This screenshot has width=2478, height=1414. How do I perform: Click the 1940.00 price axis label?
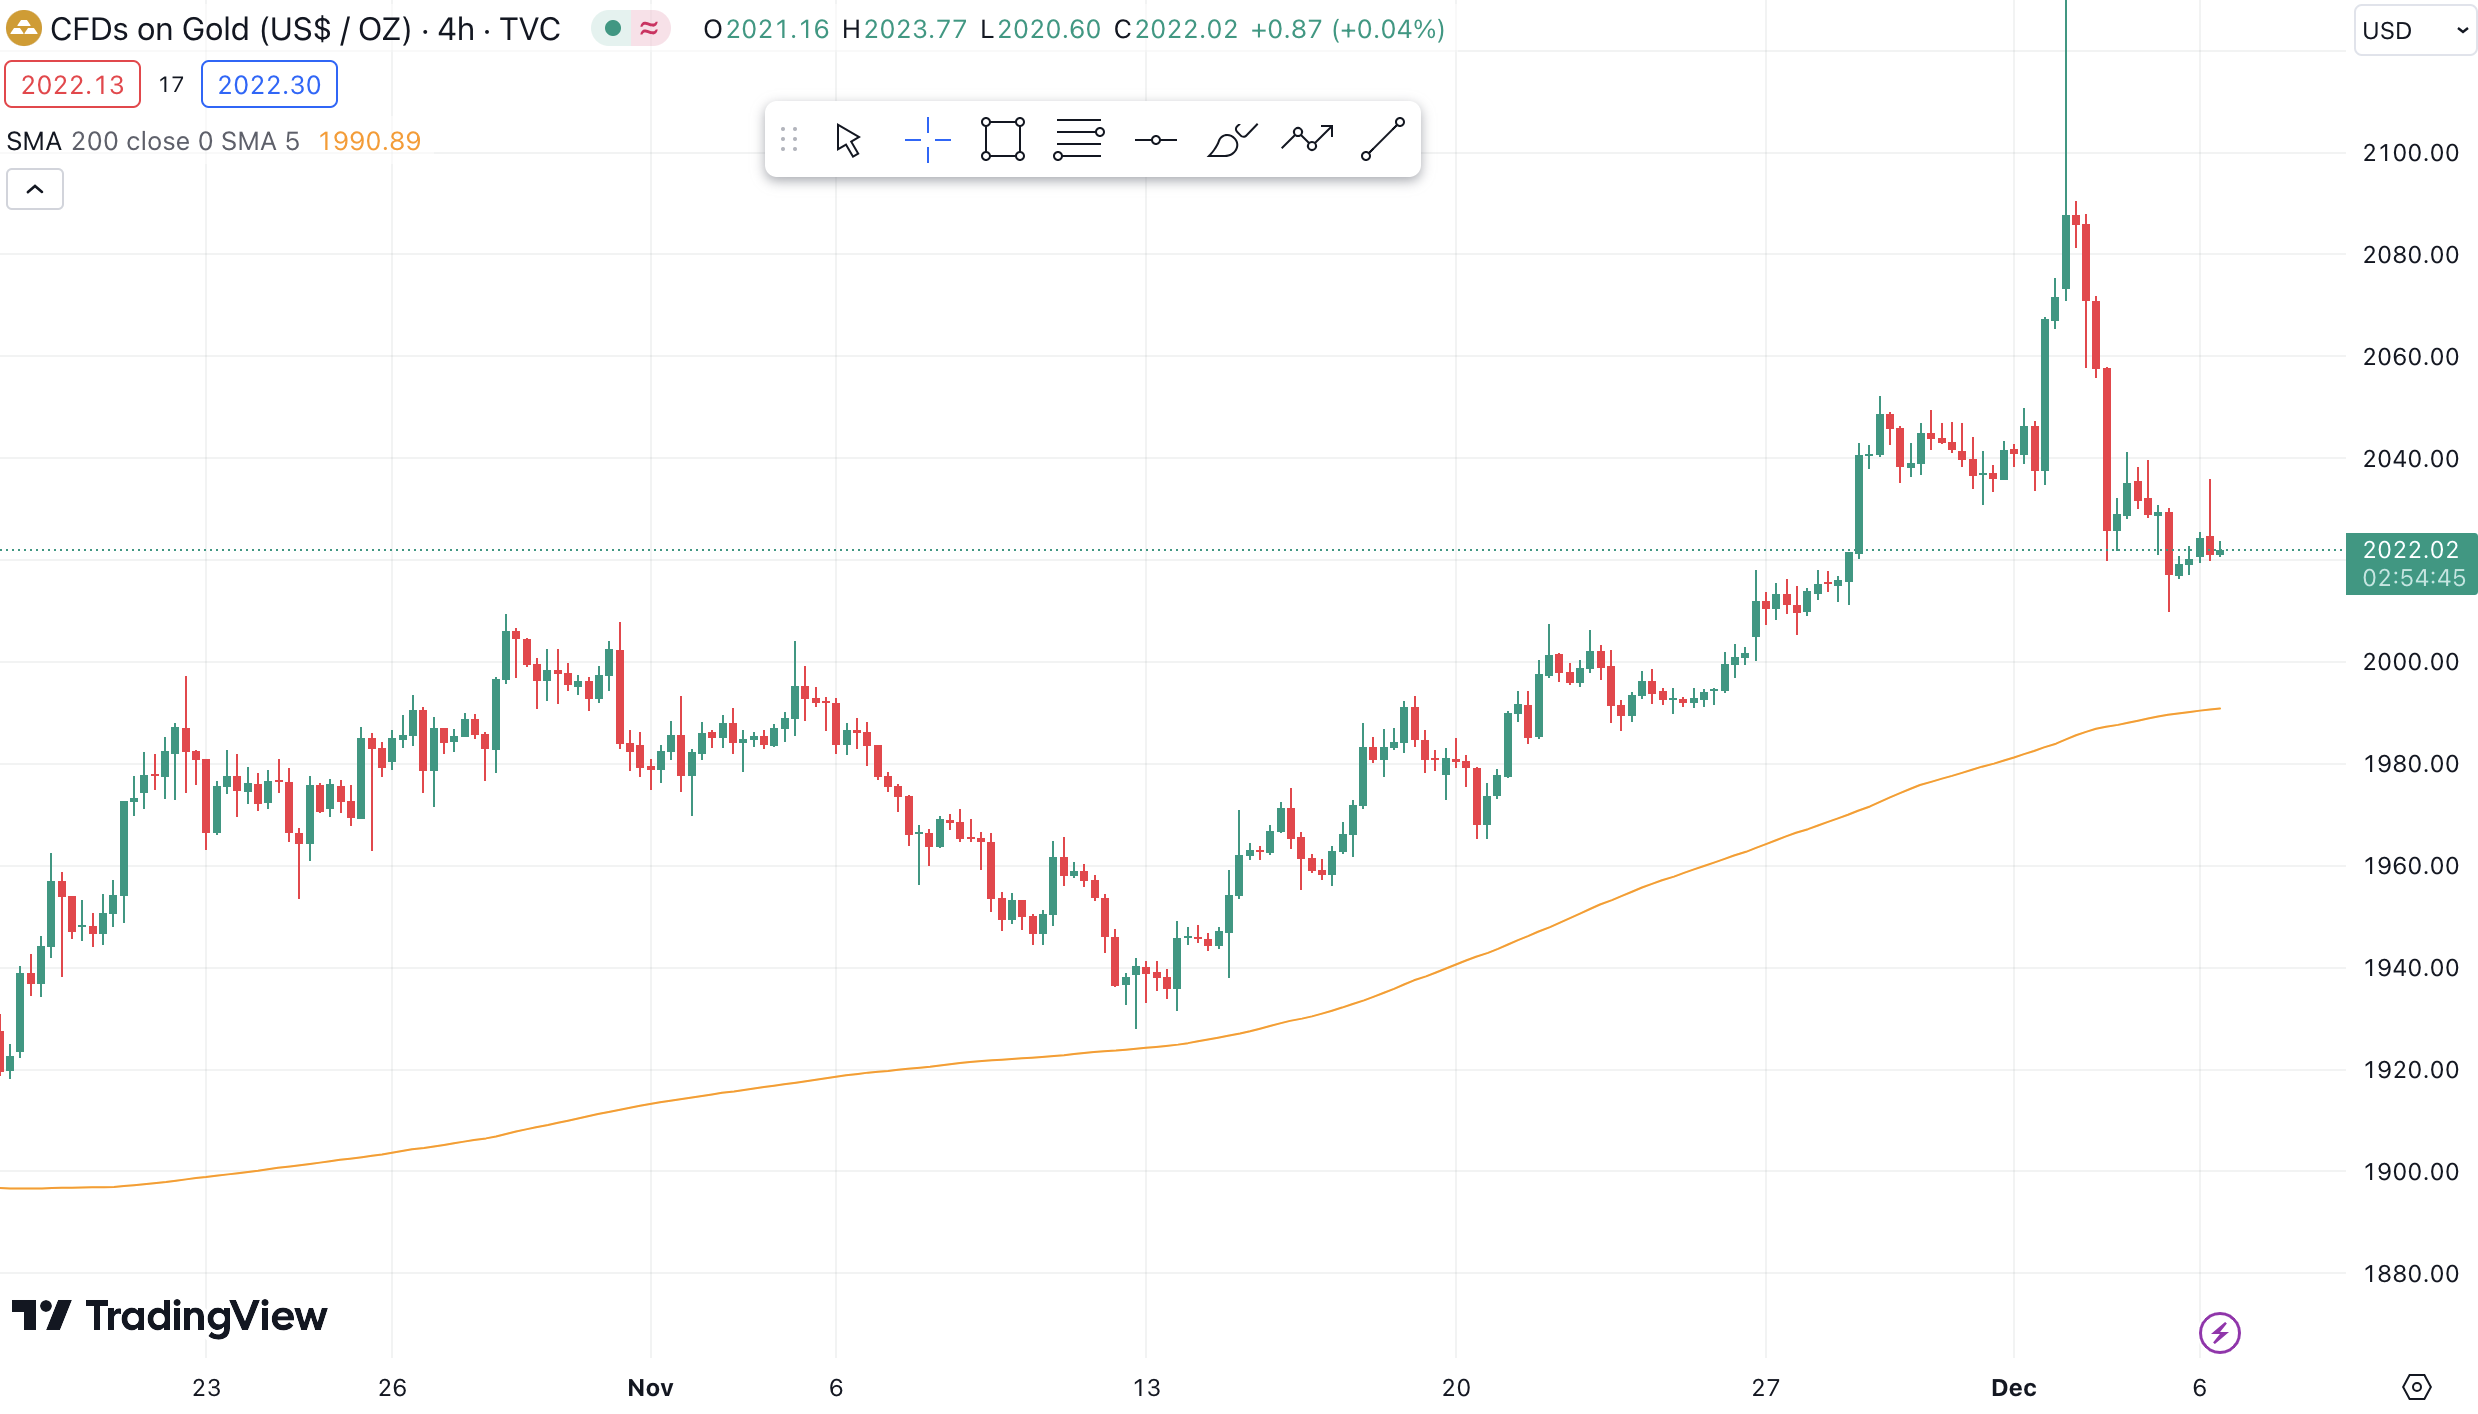[x=2410, y=968]
